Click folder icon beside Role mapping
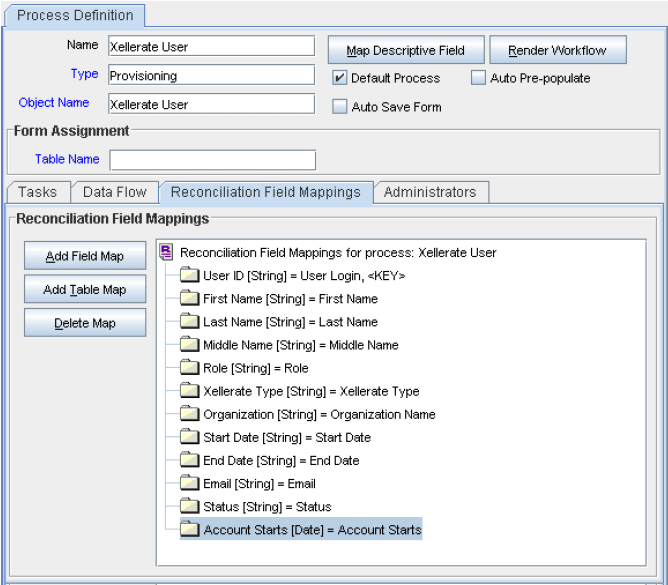The width and height of the screenshot is (668, 585). pos(189,367)
